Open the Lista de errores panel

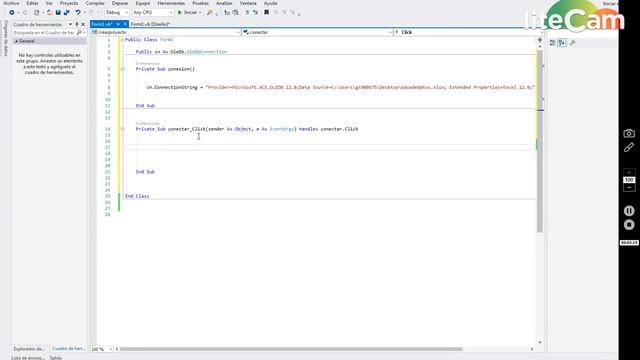point(28,358)
